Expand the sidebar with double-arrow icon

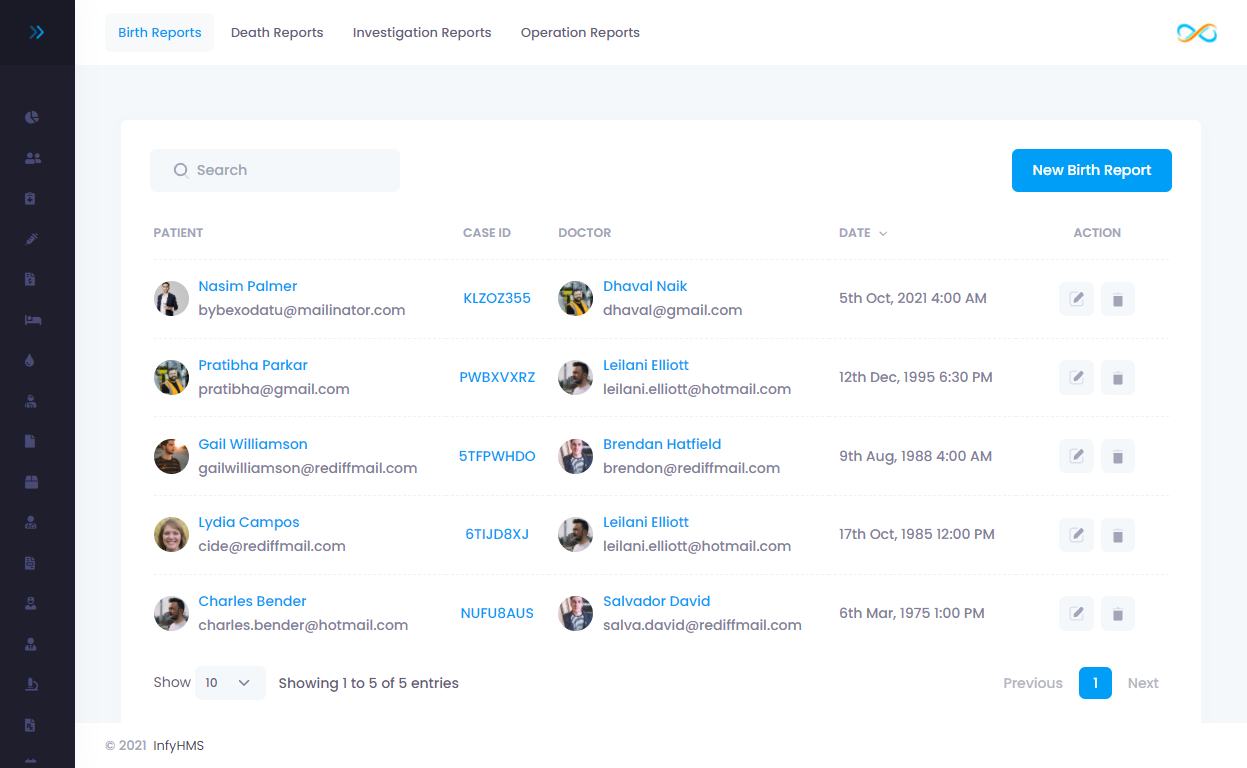37,33
